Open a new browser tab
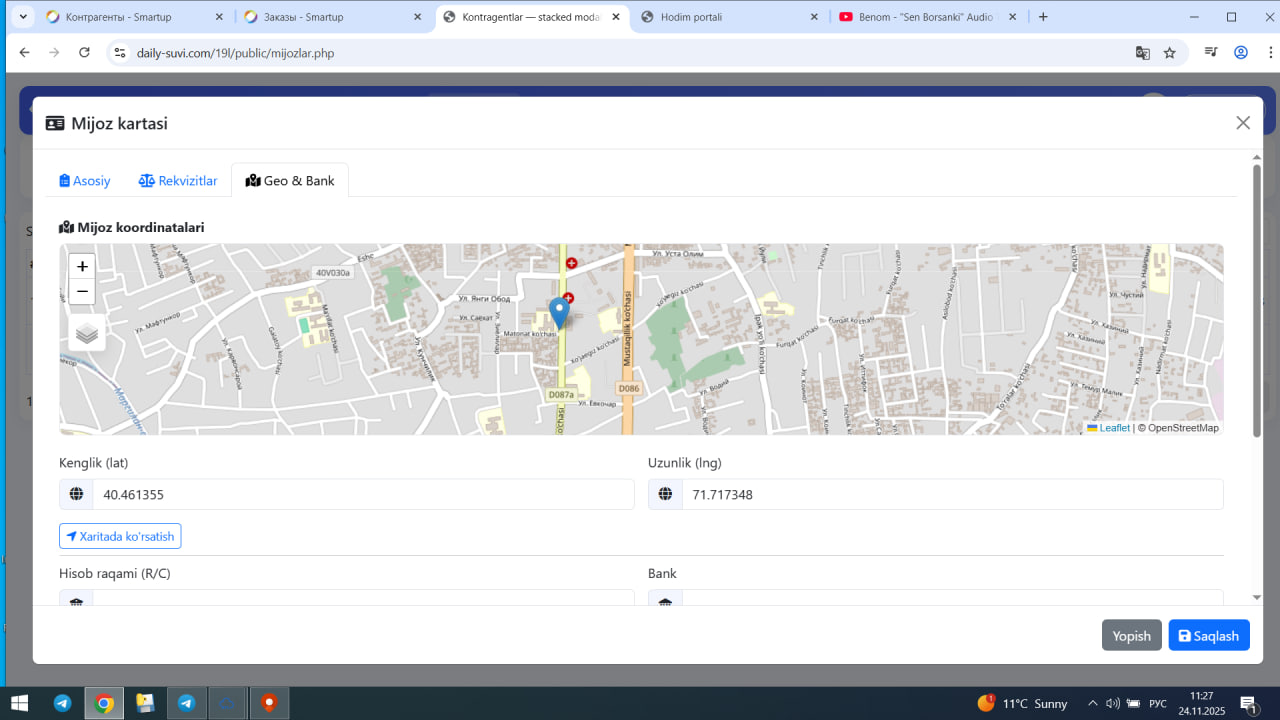This screenshot has height=720, width=1280. point(1043,17)
